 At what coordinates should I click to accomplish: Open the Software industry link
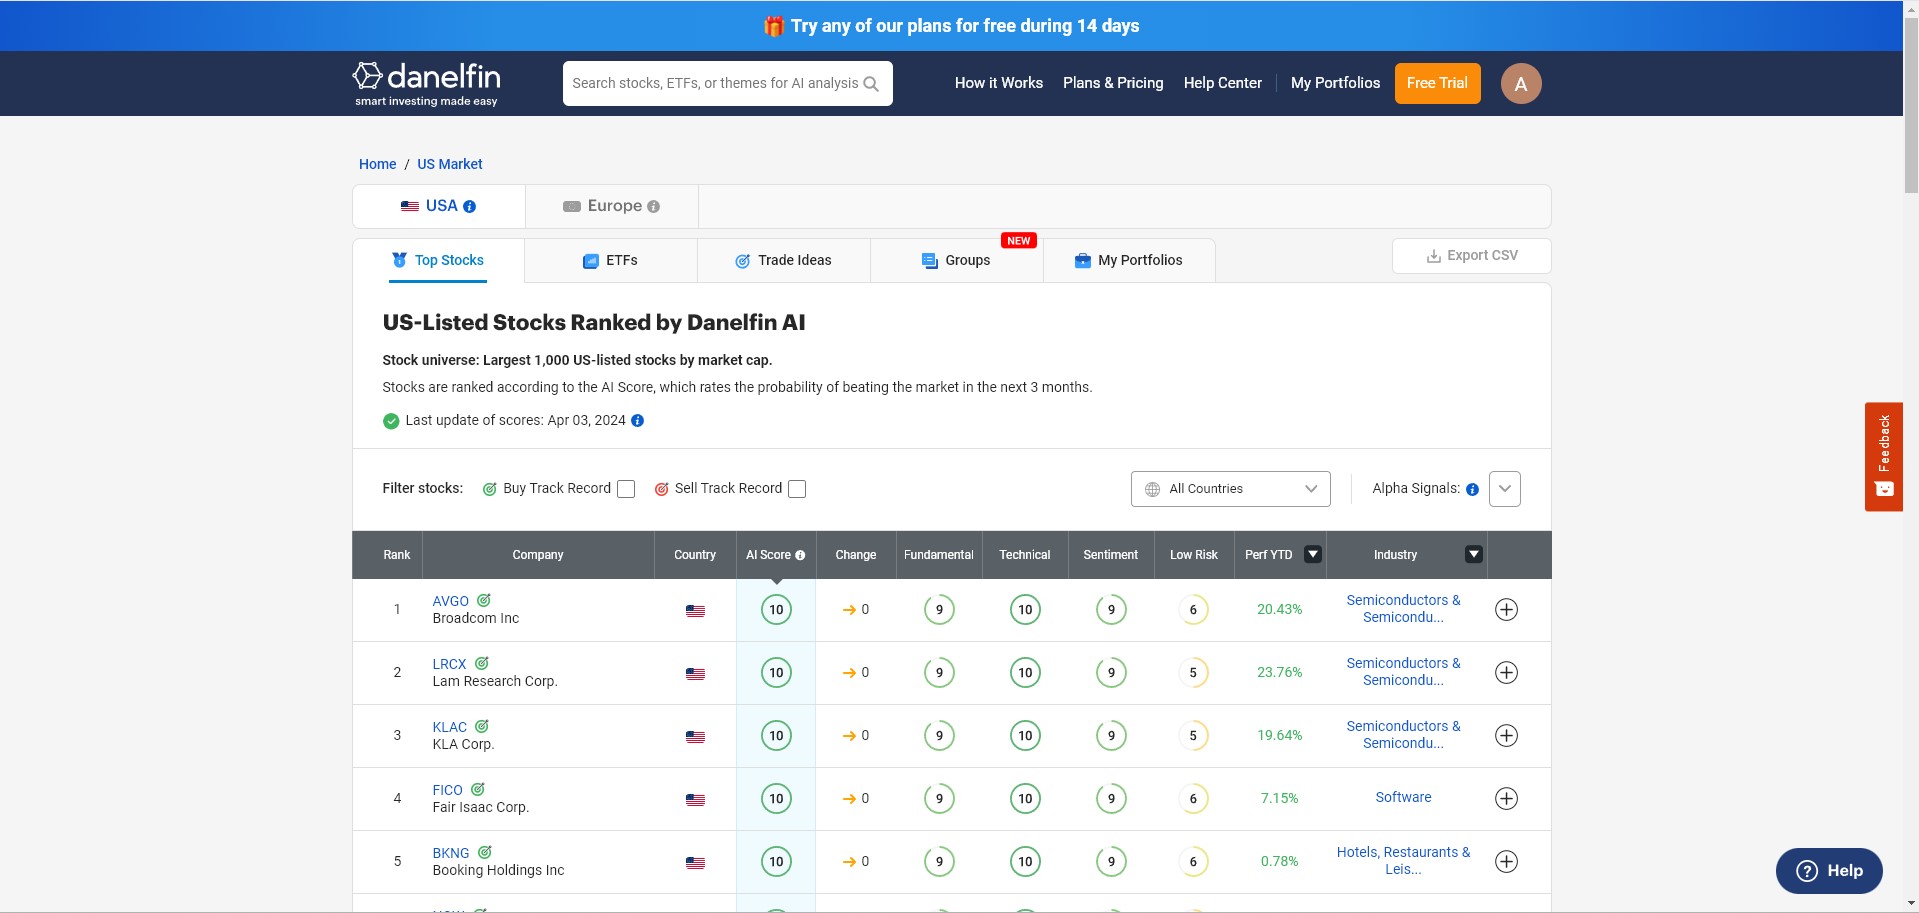coord(1403,798)
